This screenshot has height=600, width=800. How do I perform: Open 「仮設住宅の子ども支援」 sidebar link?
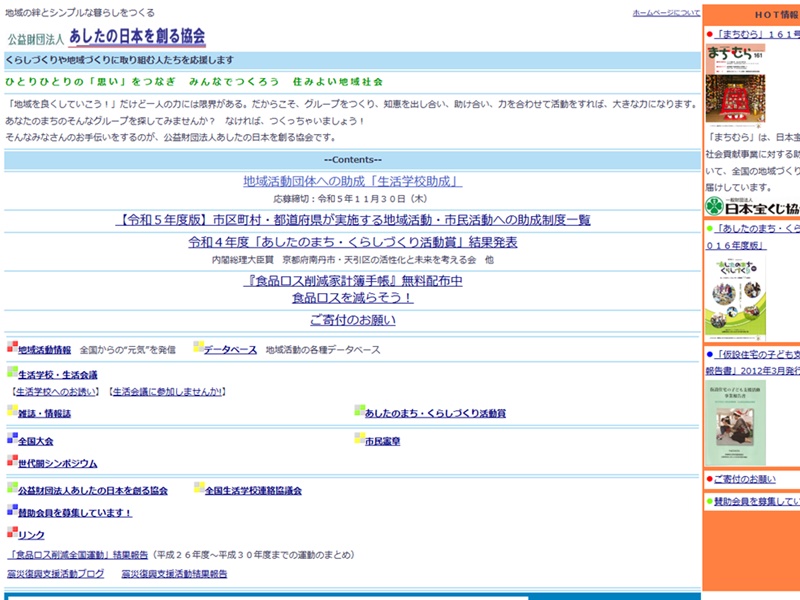click(753, 363)
